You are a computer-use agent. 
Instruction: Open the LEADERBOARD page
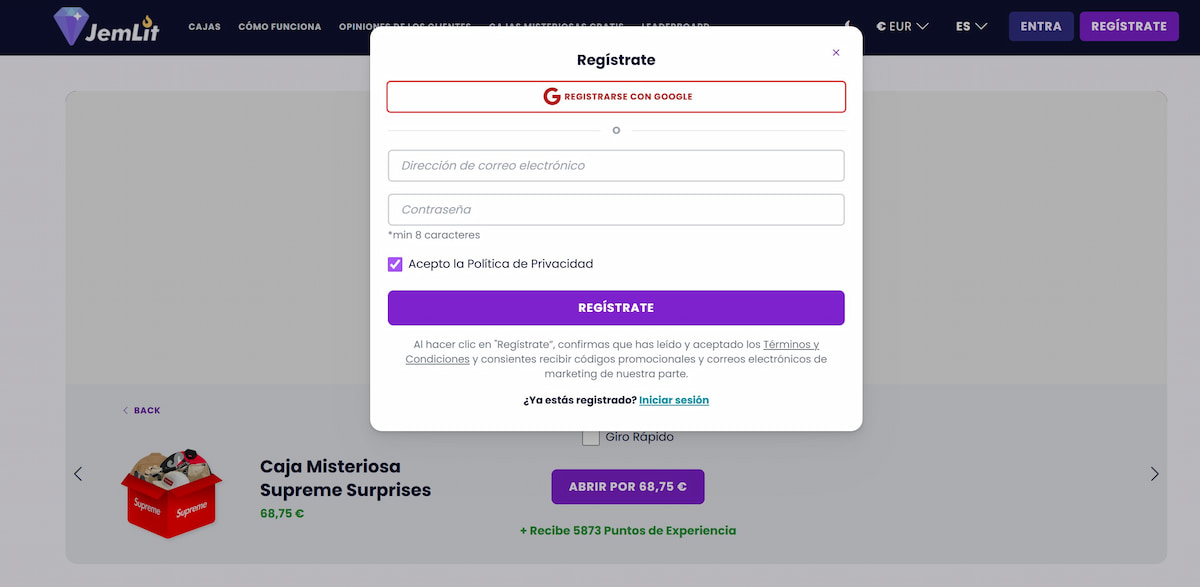click(x=676, y=27)
